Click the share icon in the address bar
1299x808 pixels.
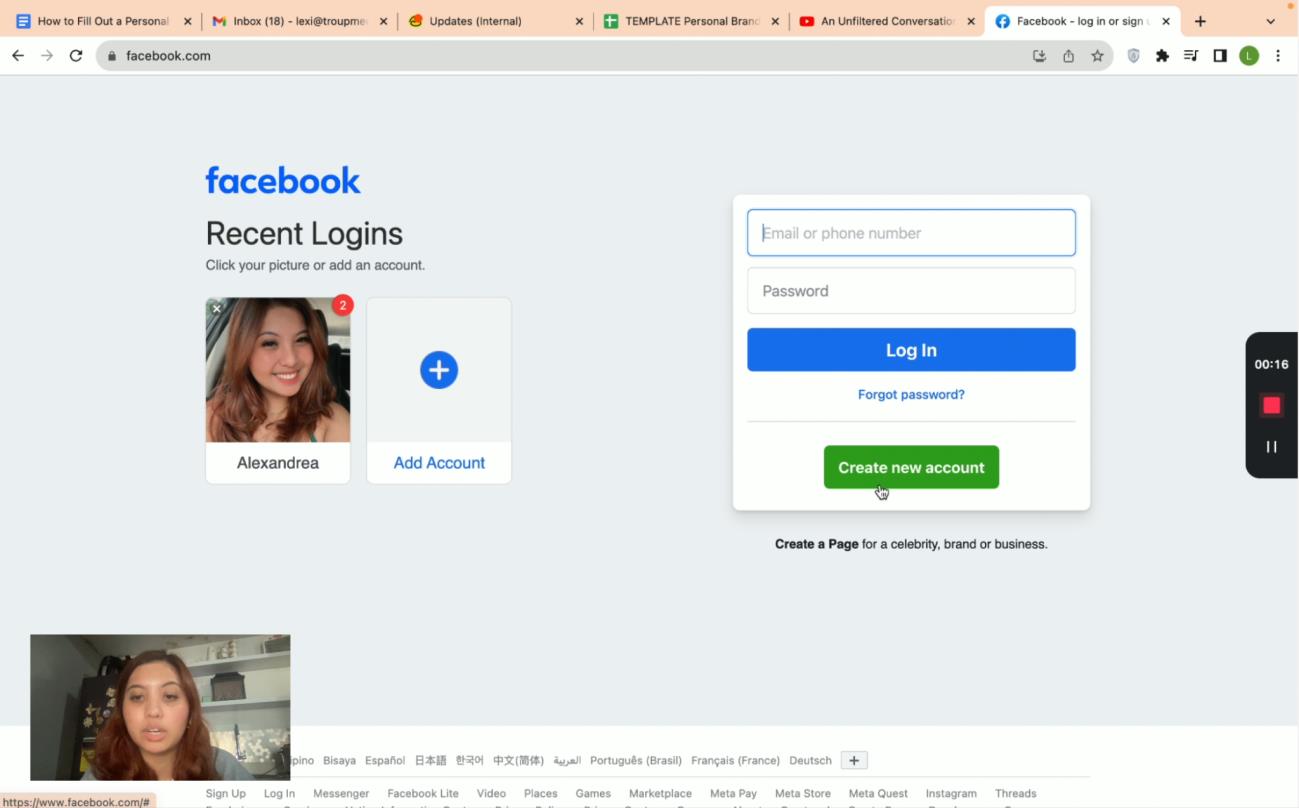click(1068, 56)
